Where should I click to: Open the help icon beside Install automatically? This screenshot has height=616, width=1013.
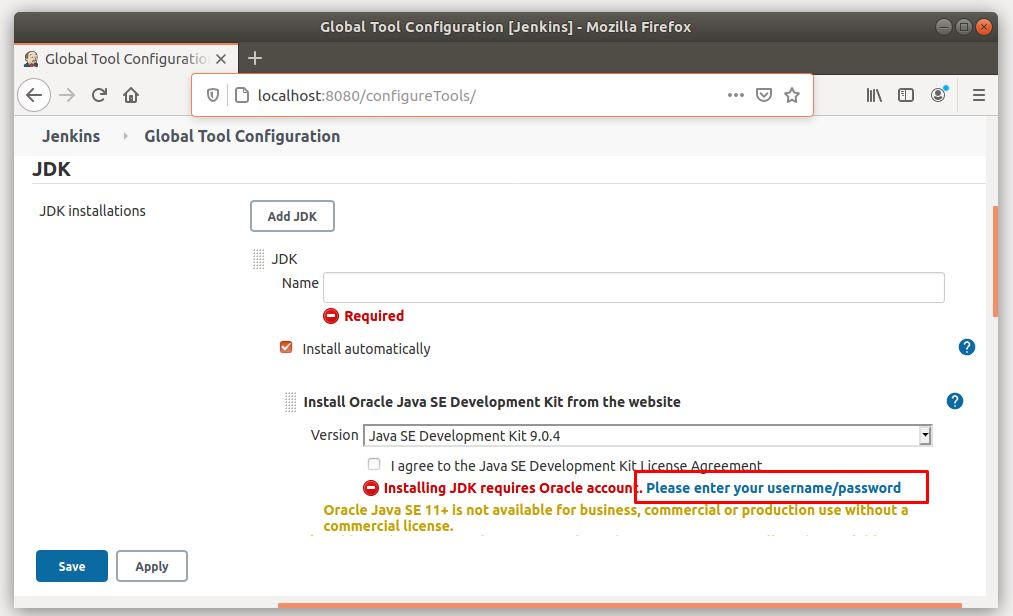966,347
